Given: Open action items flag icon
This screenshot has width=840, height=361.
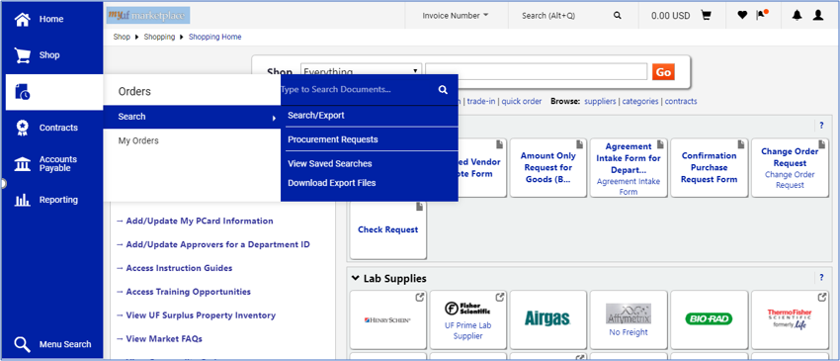Looking at the screenshot, I should 762,15.
